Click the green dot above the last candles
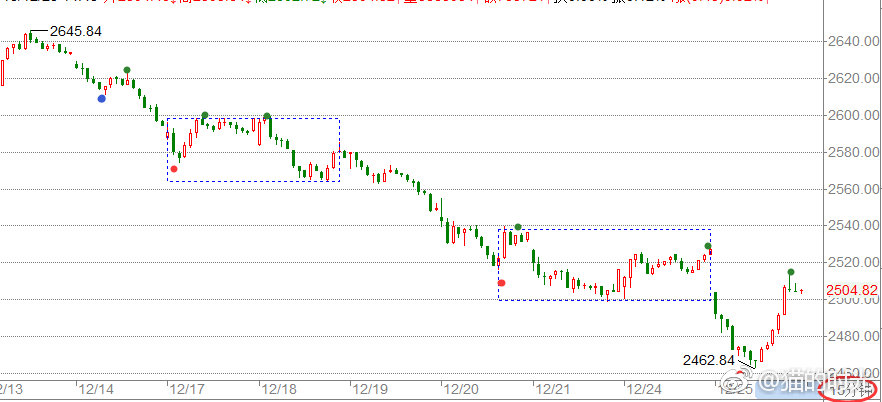 [x=791, y=272]
